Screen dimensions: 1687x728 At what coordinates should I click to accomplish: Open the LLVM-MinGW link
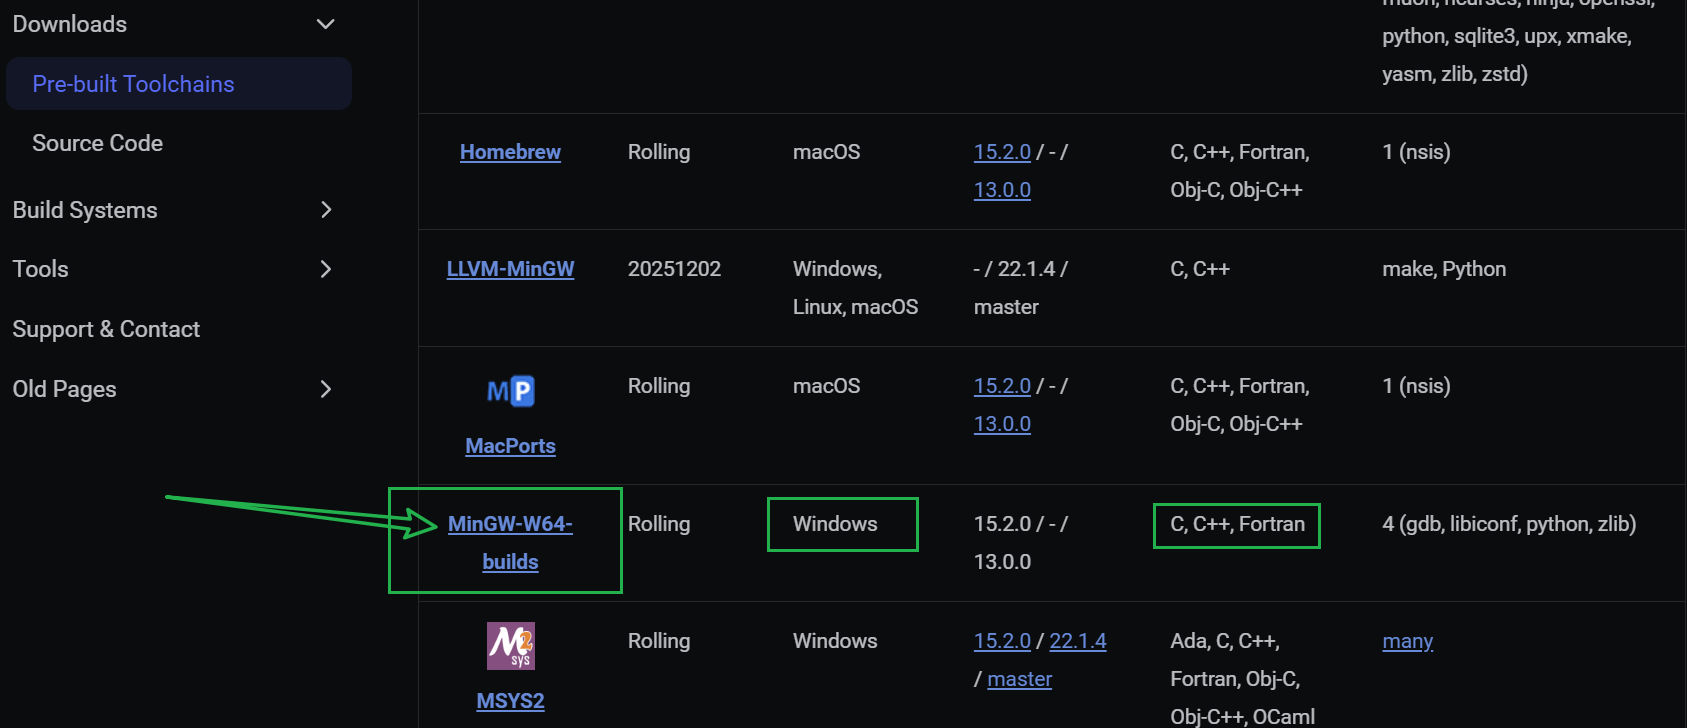(510, 269)
